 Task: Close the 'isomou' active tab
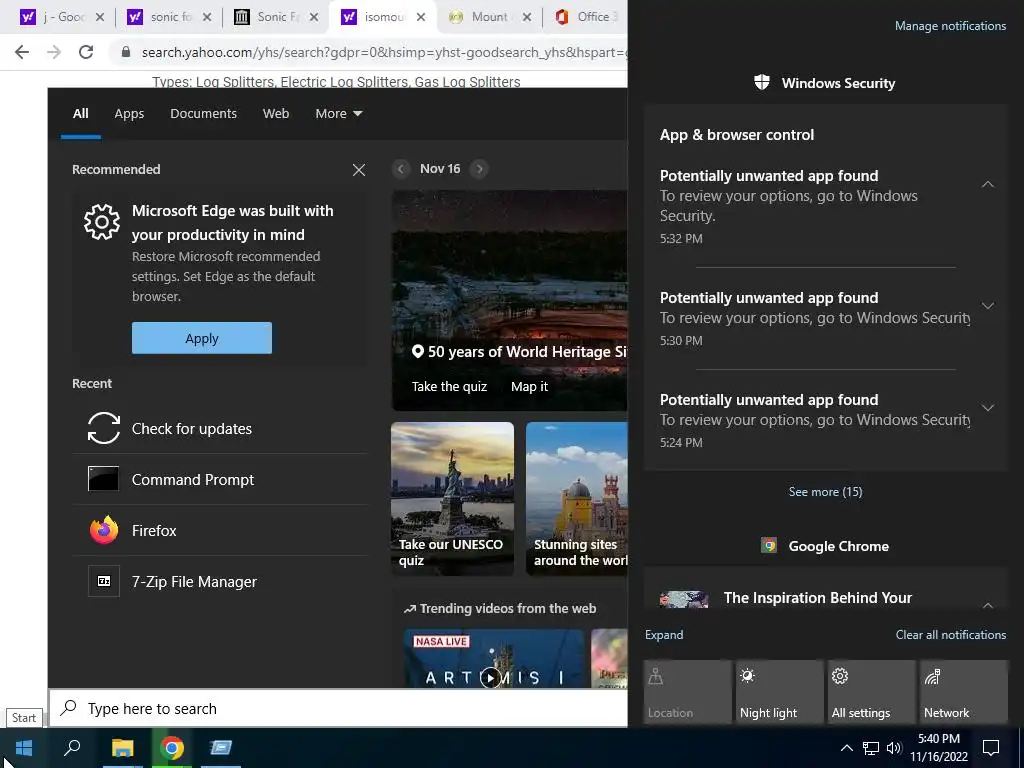[421, 17]
